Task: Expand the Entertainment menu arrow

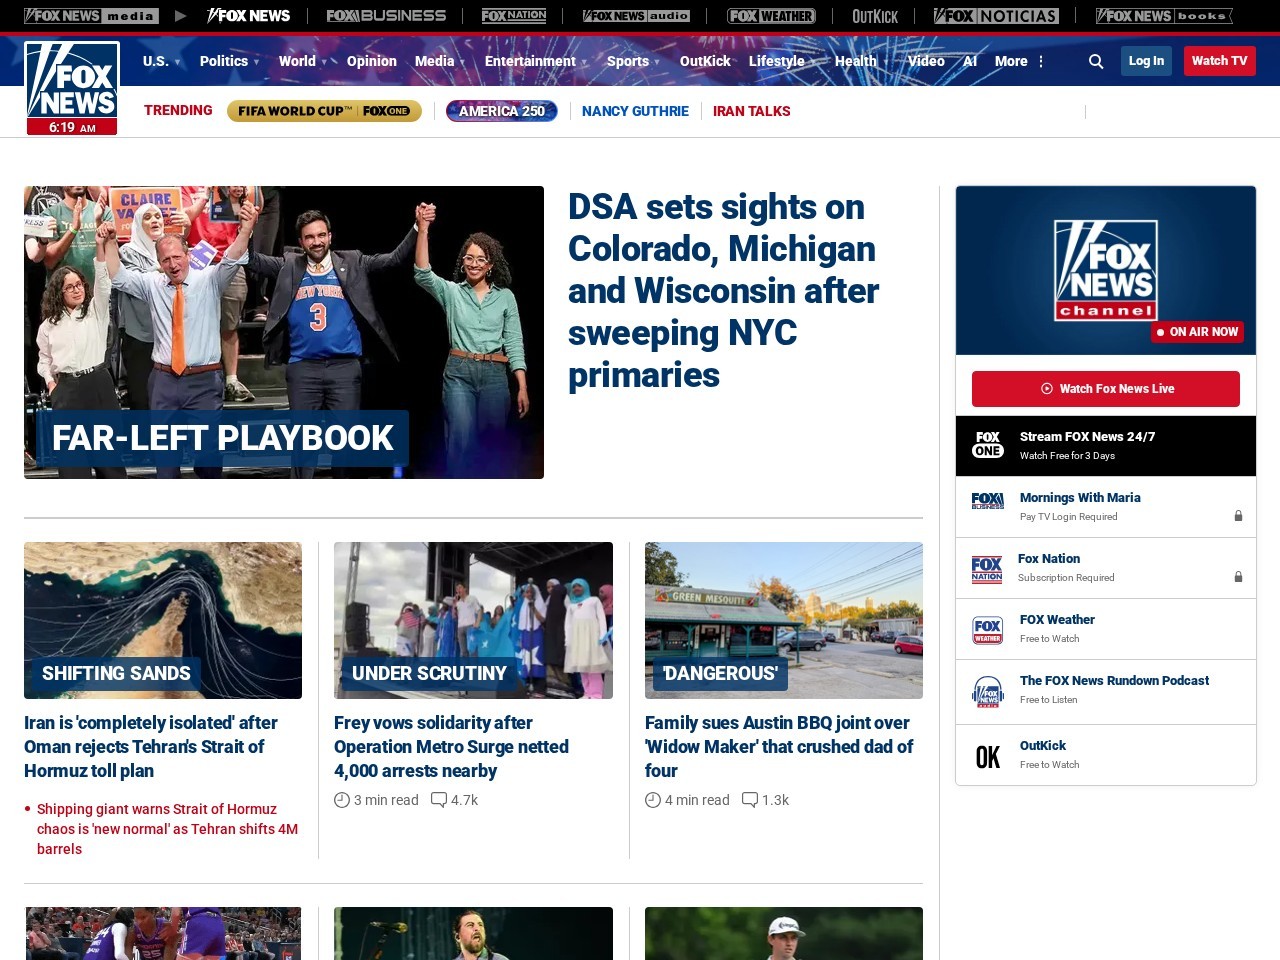Action: [584, 62]
